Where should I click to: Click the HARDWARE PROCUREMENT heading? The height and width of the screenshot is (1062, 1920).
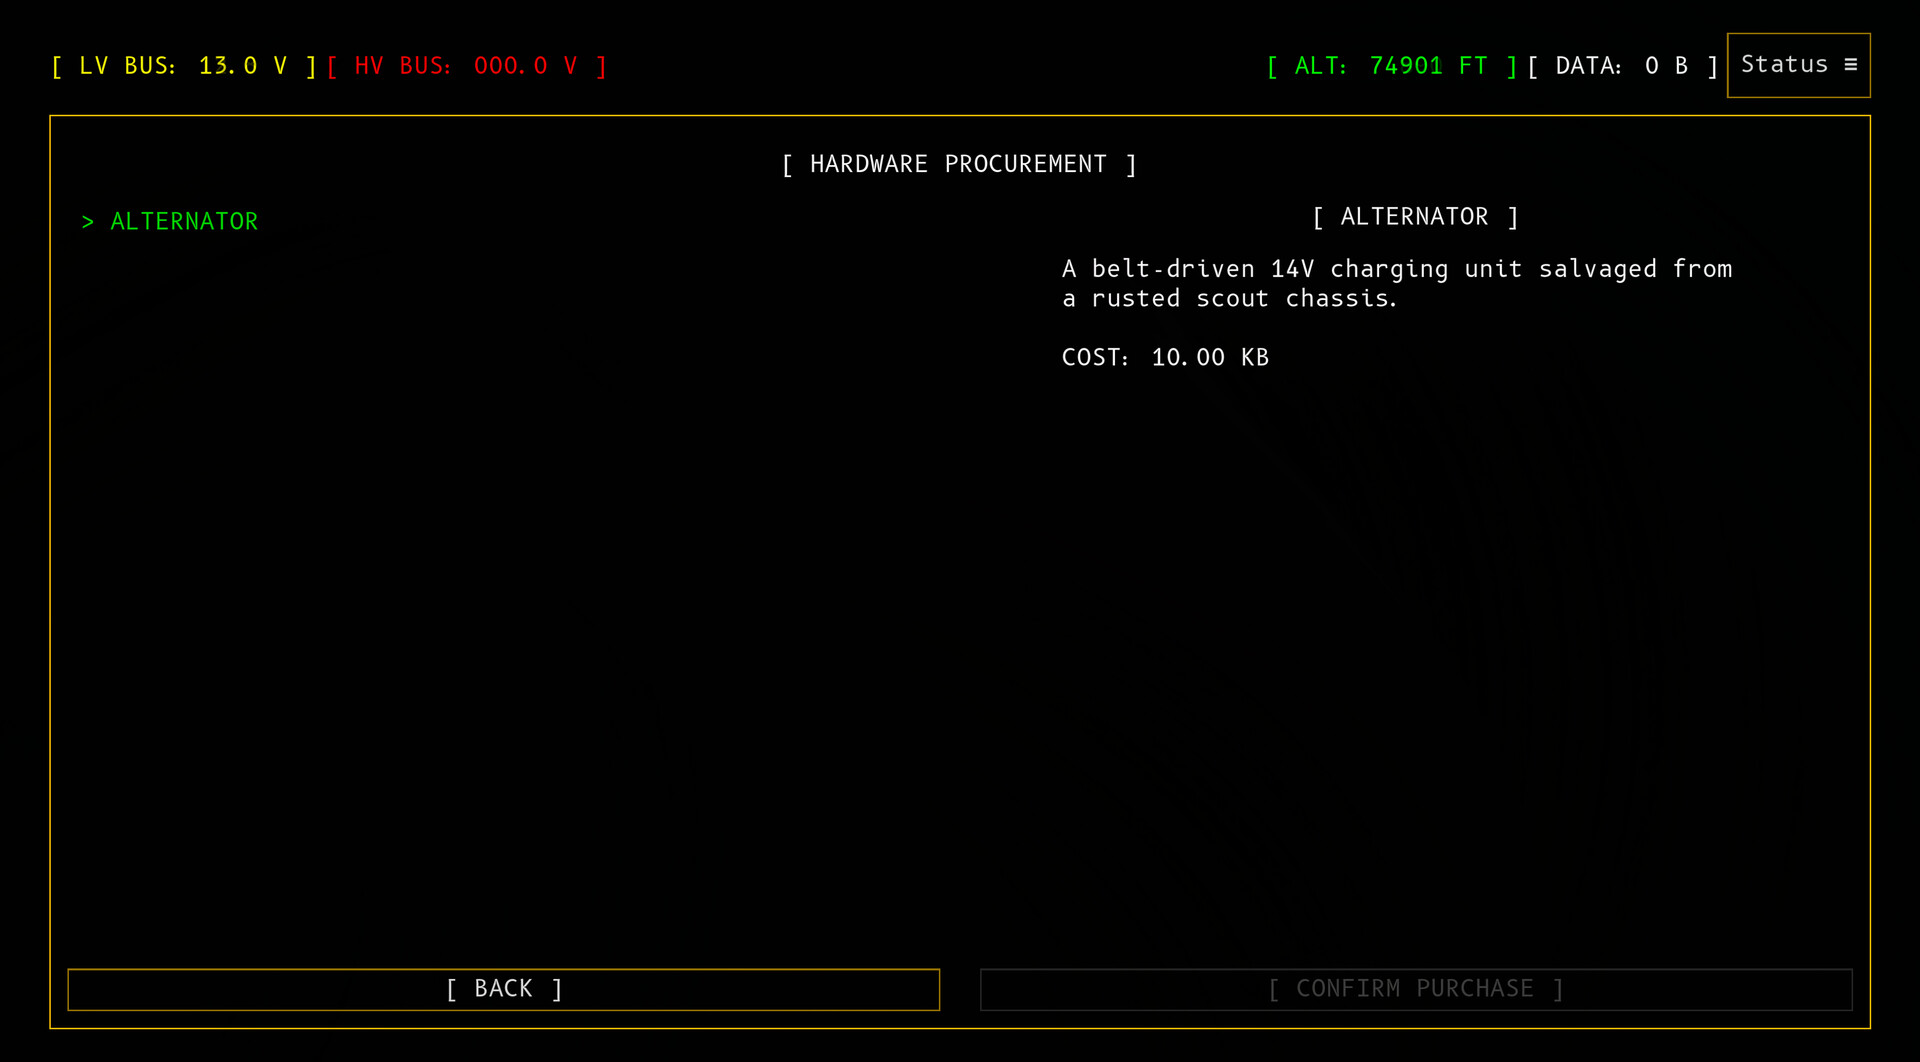[x=958, y=164]
